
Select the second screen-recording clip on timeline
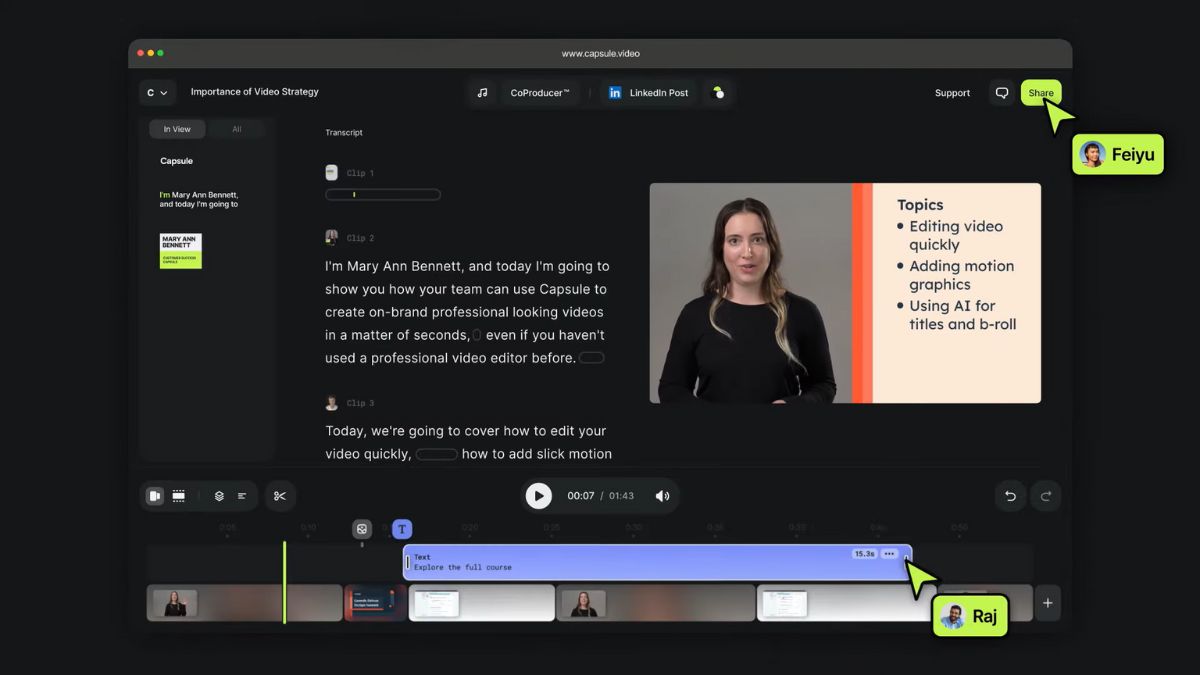coord(845,603)
